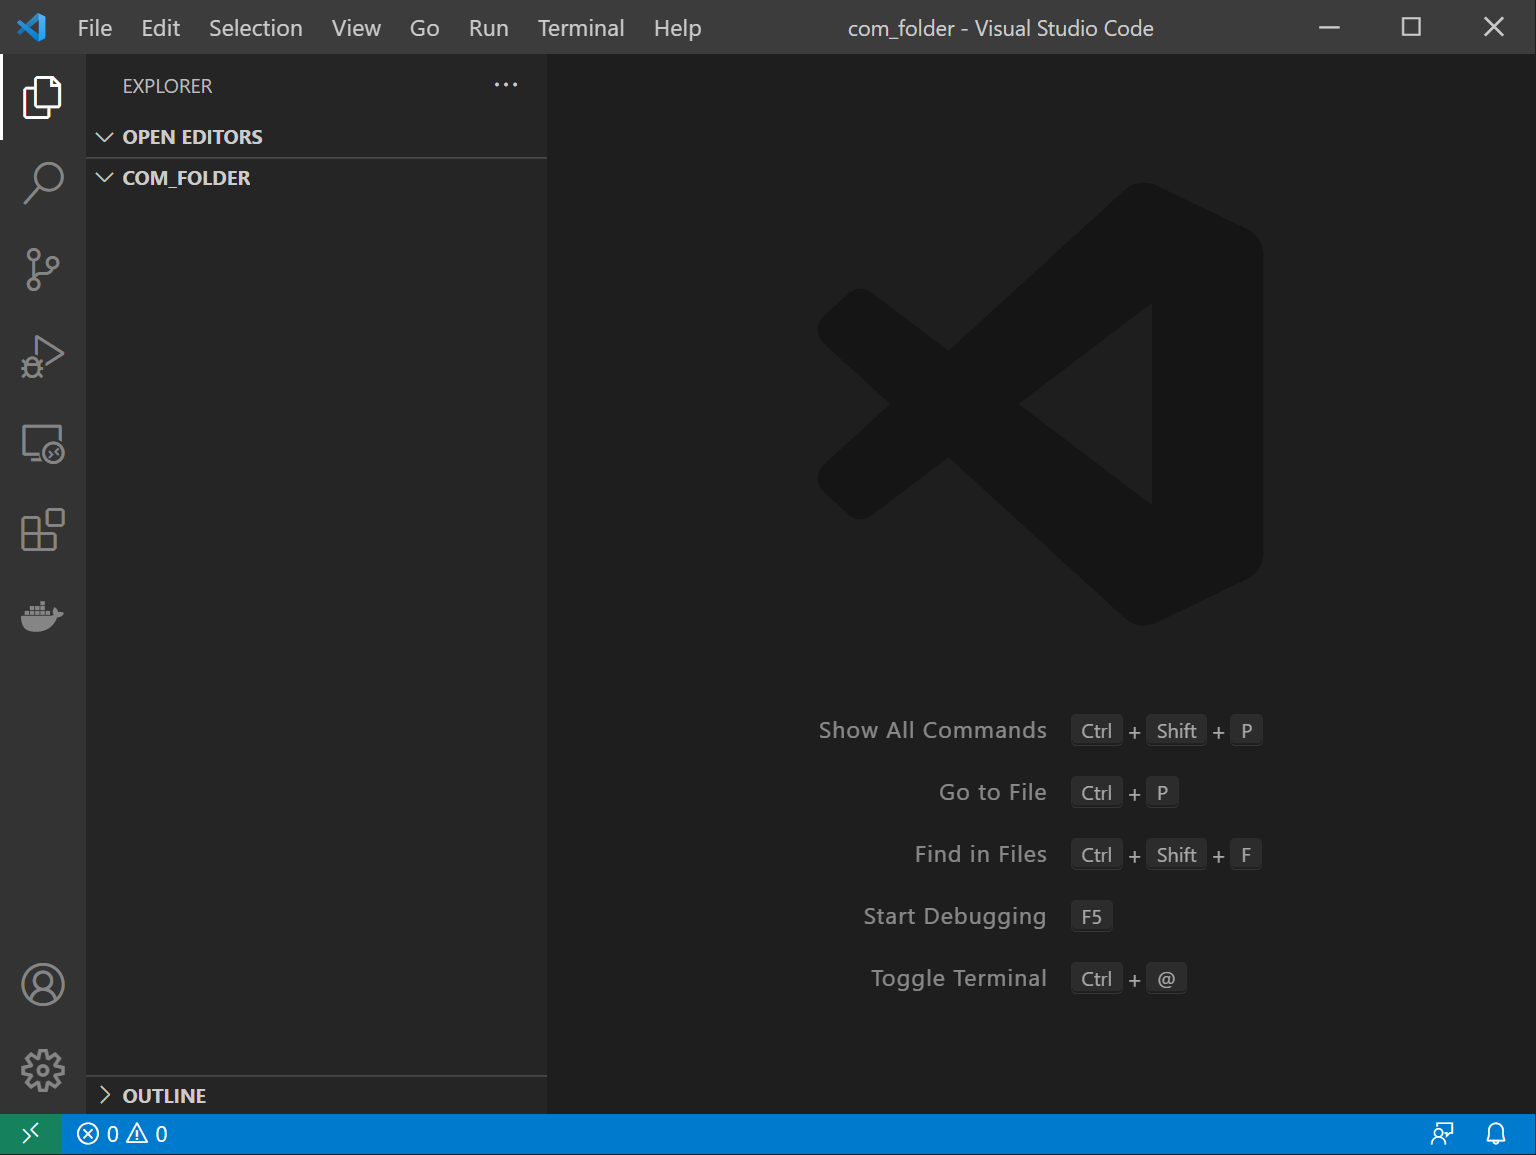This screenshot has width=1536, height=1155.
Task: Close the VS Code window
Action: pyautogui.click(x=1494, y=27)
